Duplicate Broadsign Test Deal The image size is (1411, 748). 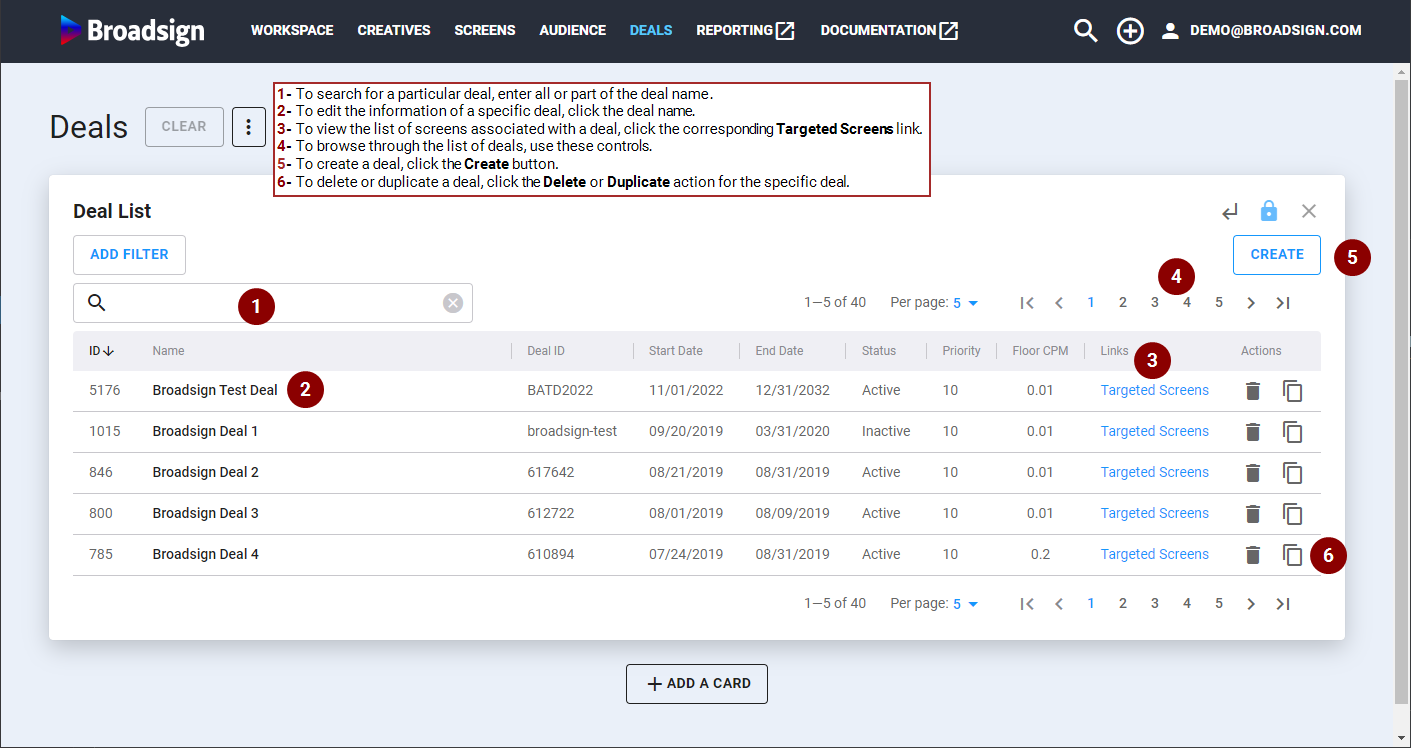coord(1293,391)
